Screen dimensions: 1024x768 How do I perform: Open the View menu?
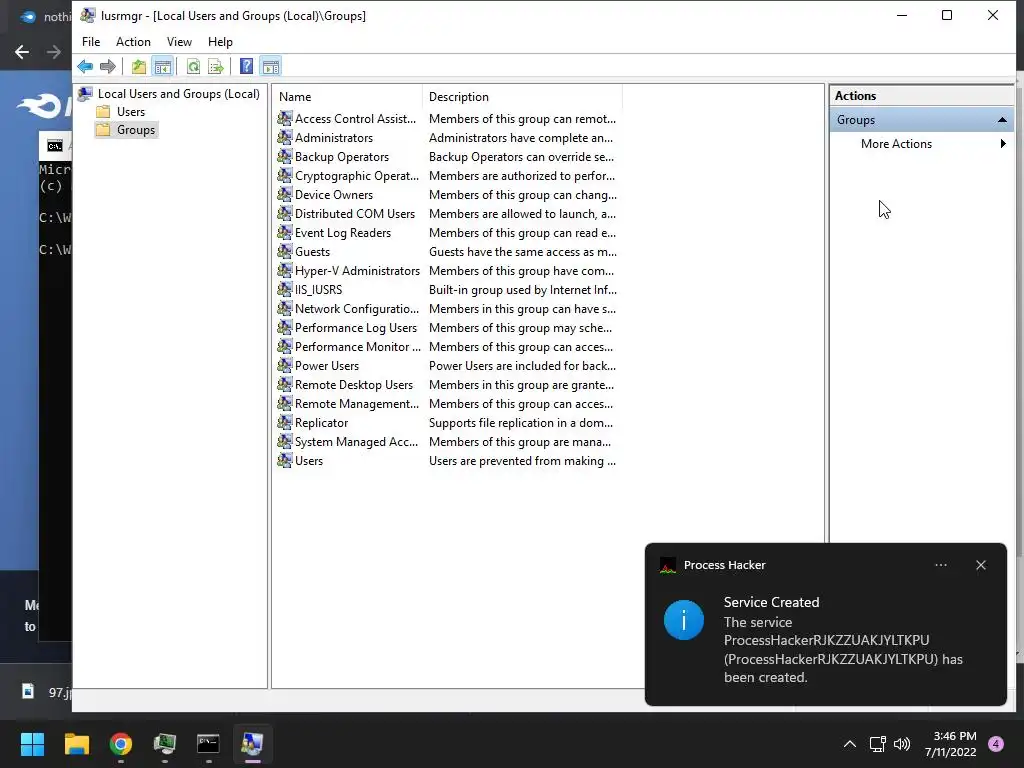[x=179, y=42]
